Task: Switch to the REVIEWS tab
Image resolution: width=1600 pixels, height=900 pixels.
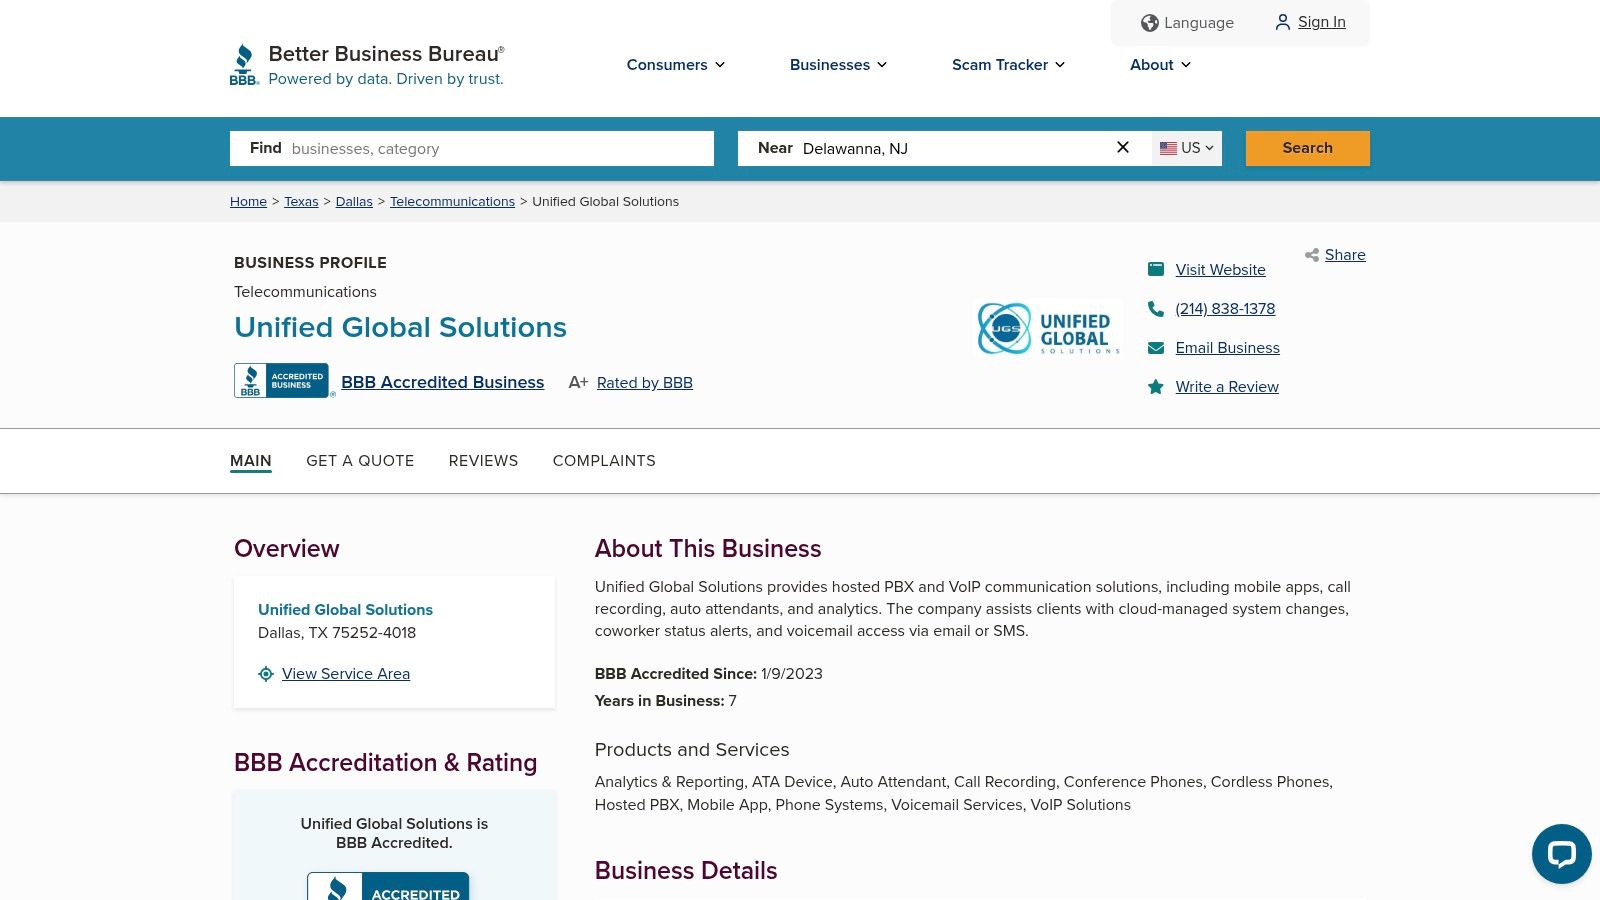Action: pos(483,461)
